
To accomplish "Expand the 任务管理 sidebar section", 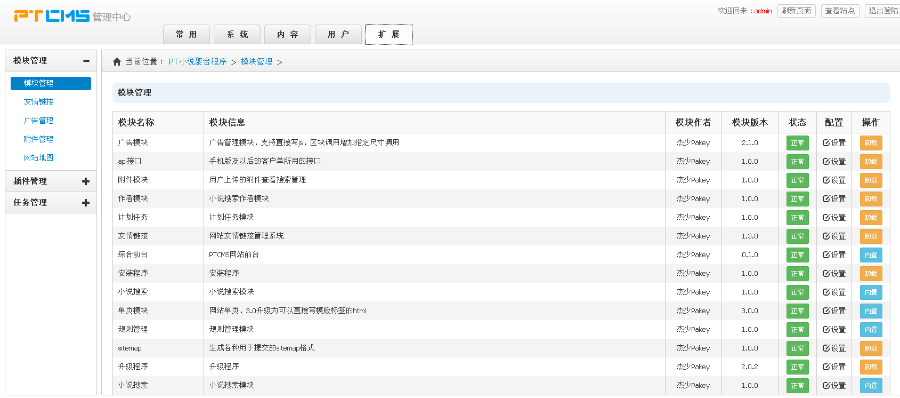I will click(86, 203).
